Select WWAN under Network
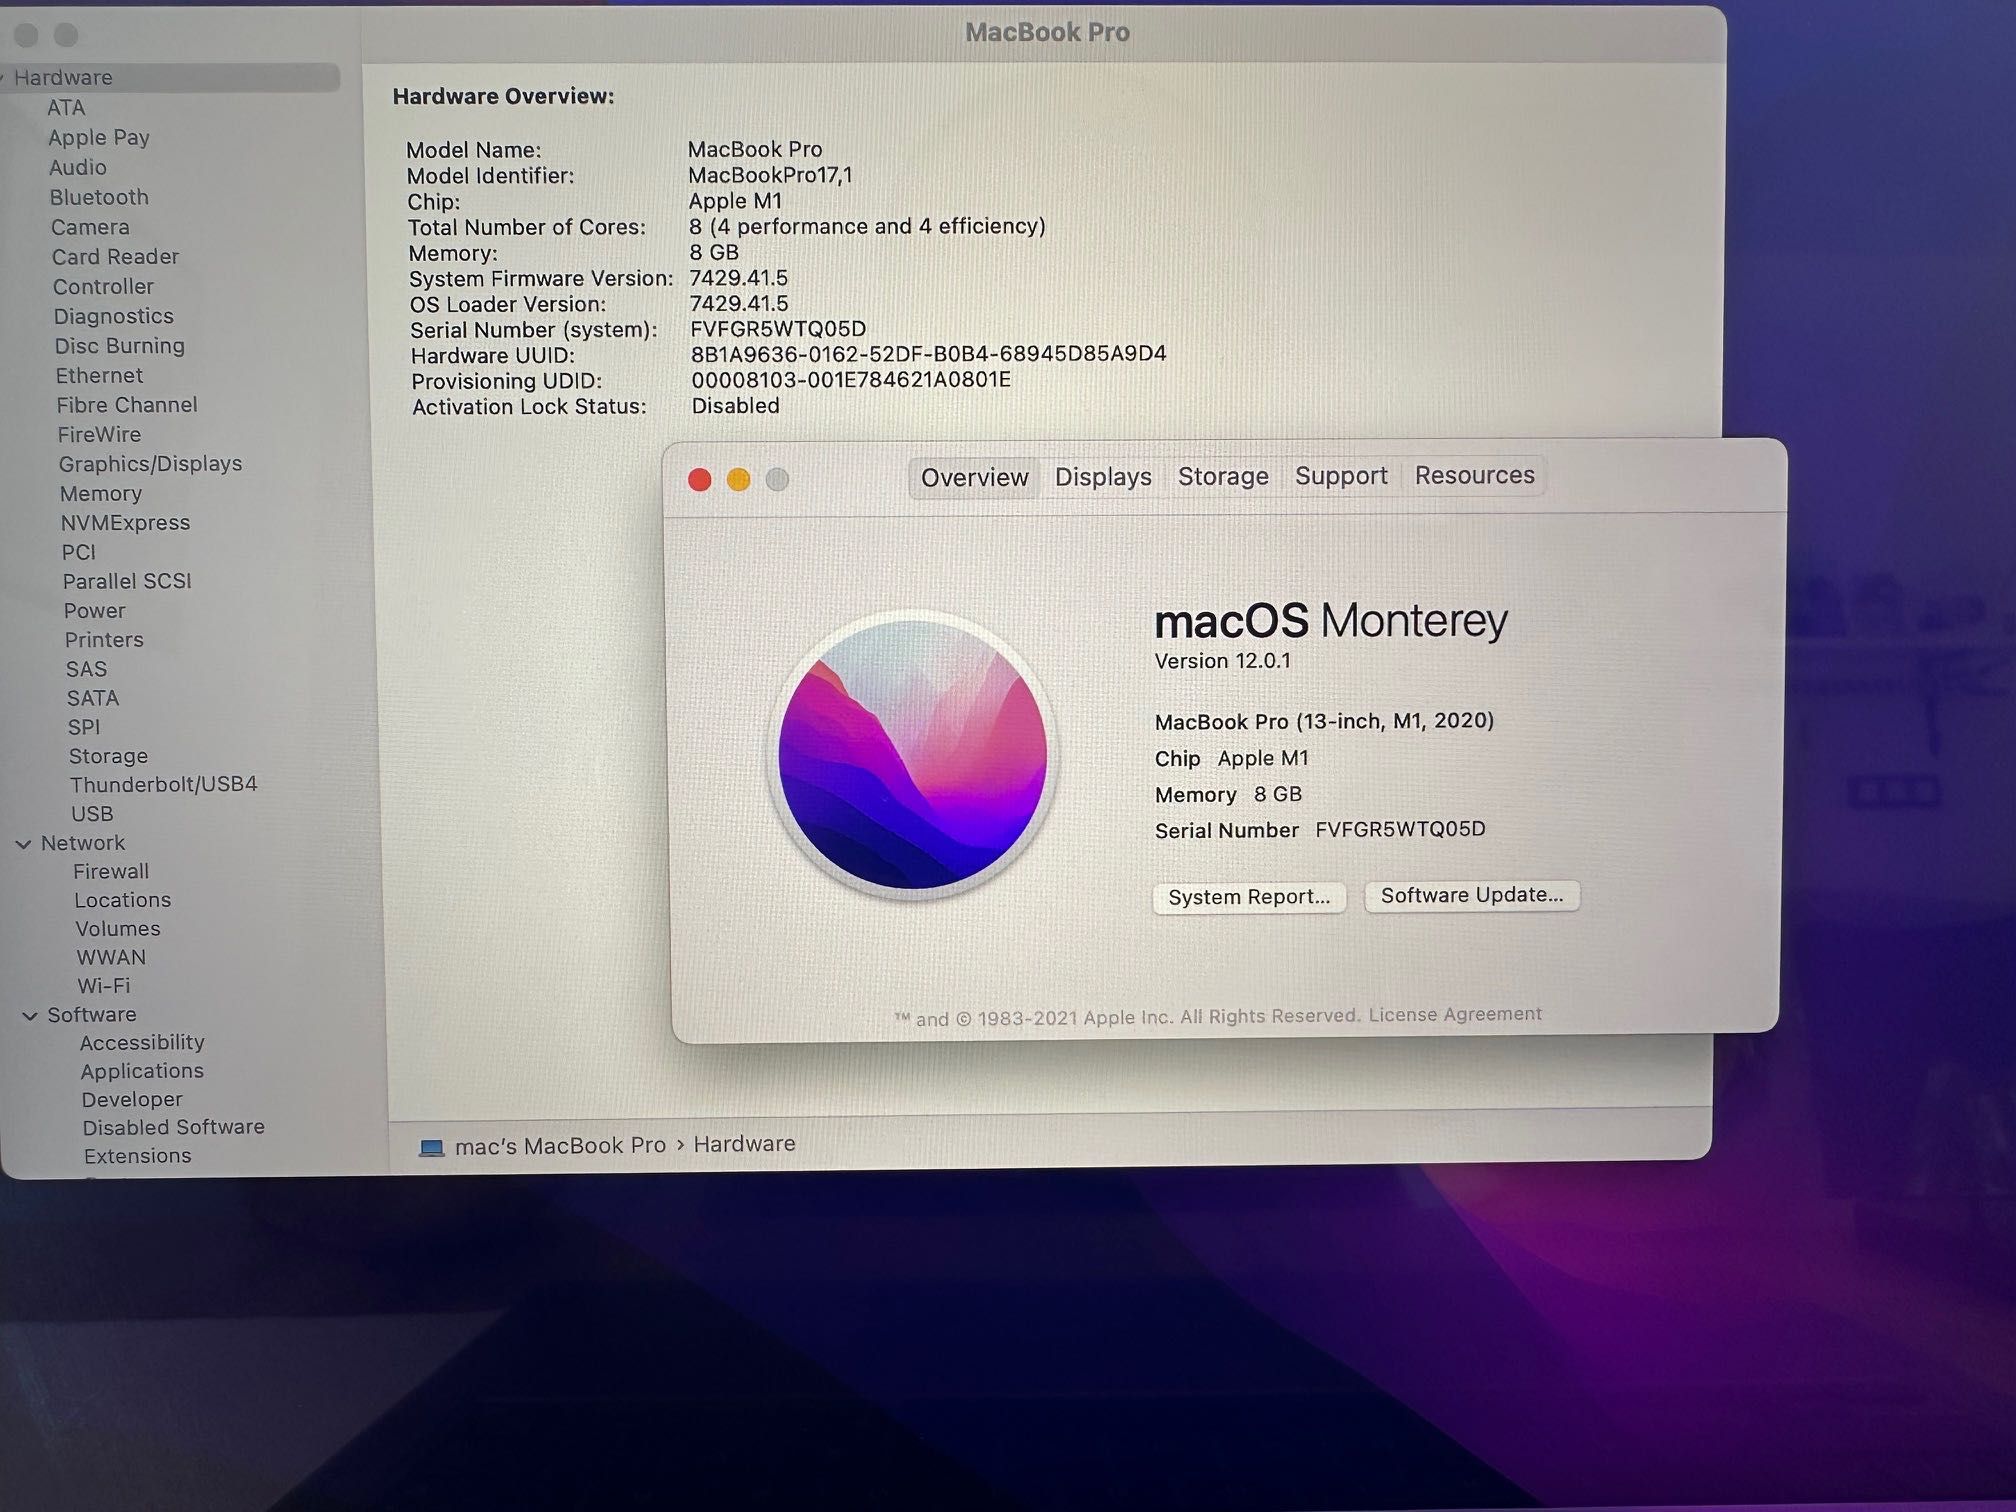2016x1512 pixels. coord(111,958)
